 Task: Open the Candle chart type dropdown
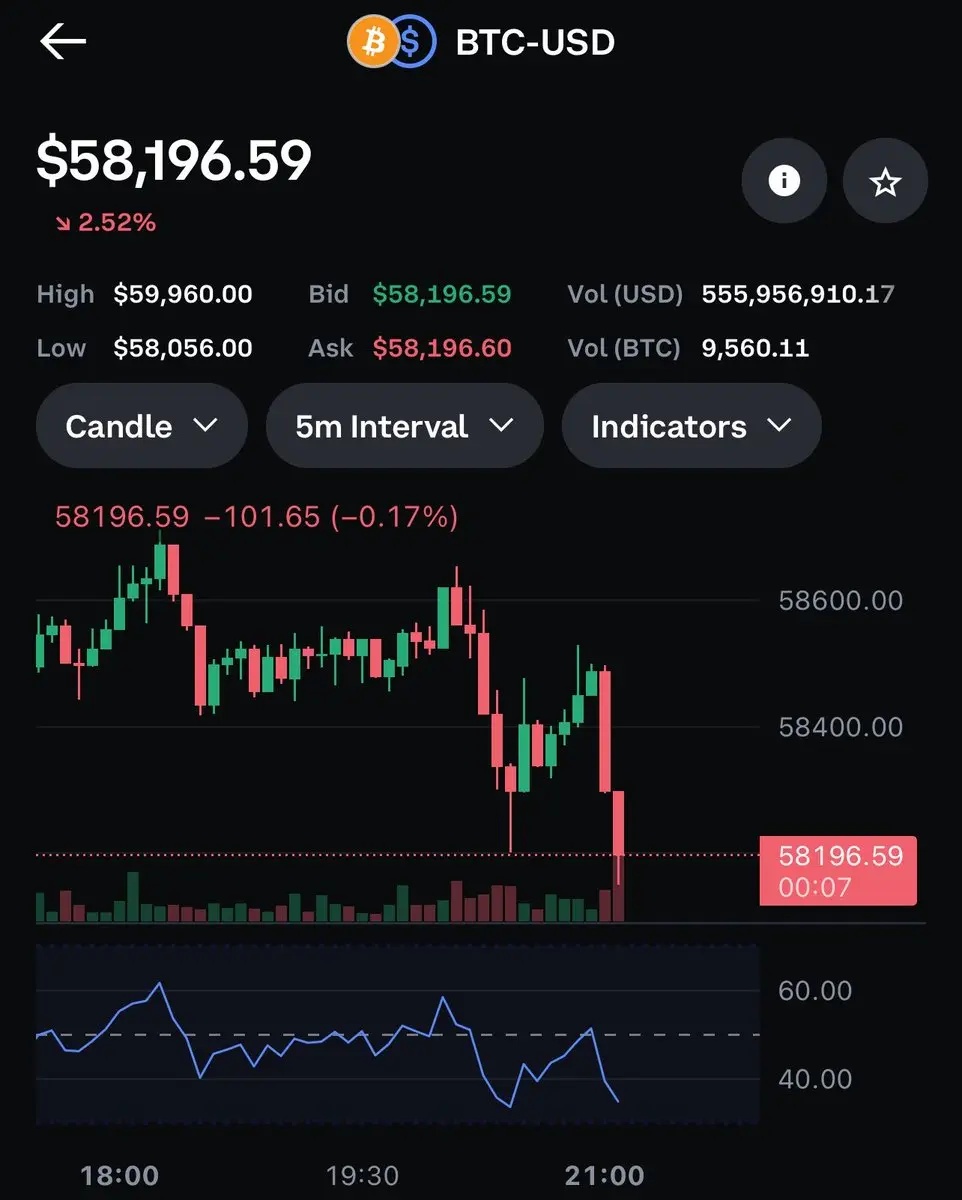point(141,426)
